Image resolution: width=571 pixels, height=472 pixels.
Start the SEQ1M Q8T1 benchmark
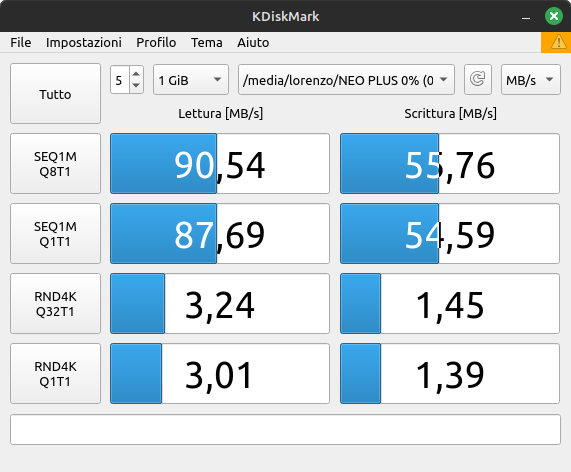pos(55,164)
